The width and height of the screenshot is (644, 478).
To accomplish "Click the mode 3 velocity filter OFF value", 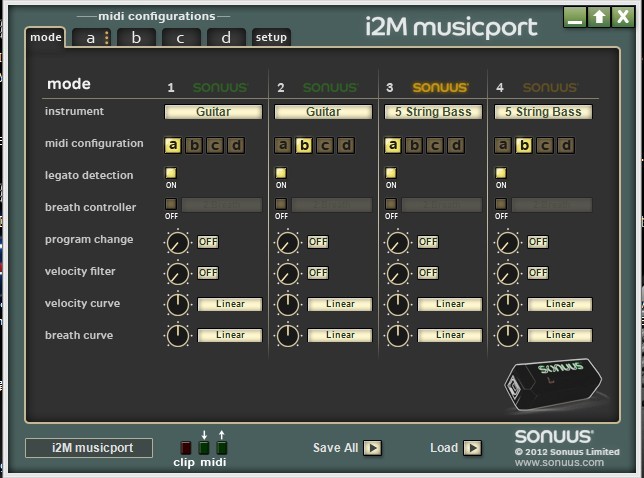I will pyautogui.click(x=428, y=273).
